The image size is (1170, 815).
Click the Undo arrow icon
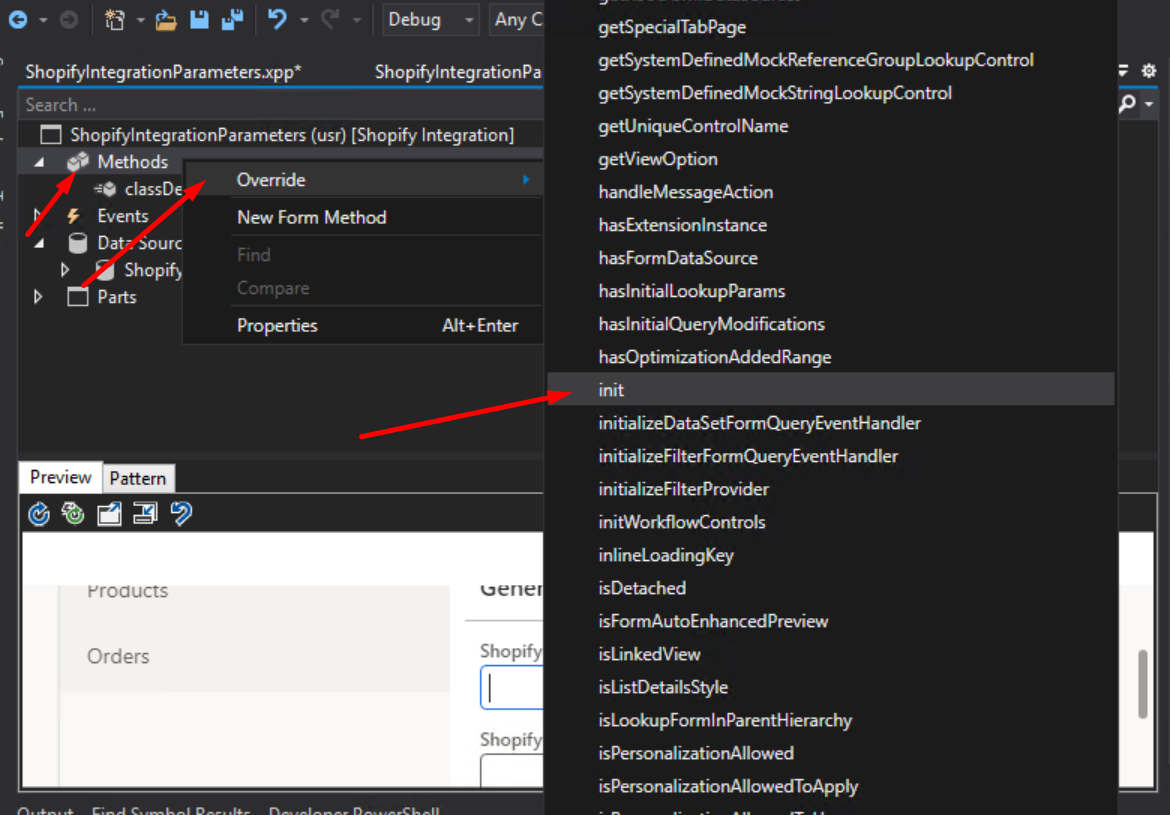tap(277, 19)
